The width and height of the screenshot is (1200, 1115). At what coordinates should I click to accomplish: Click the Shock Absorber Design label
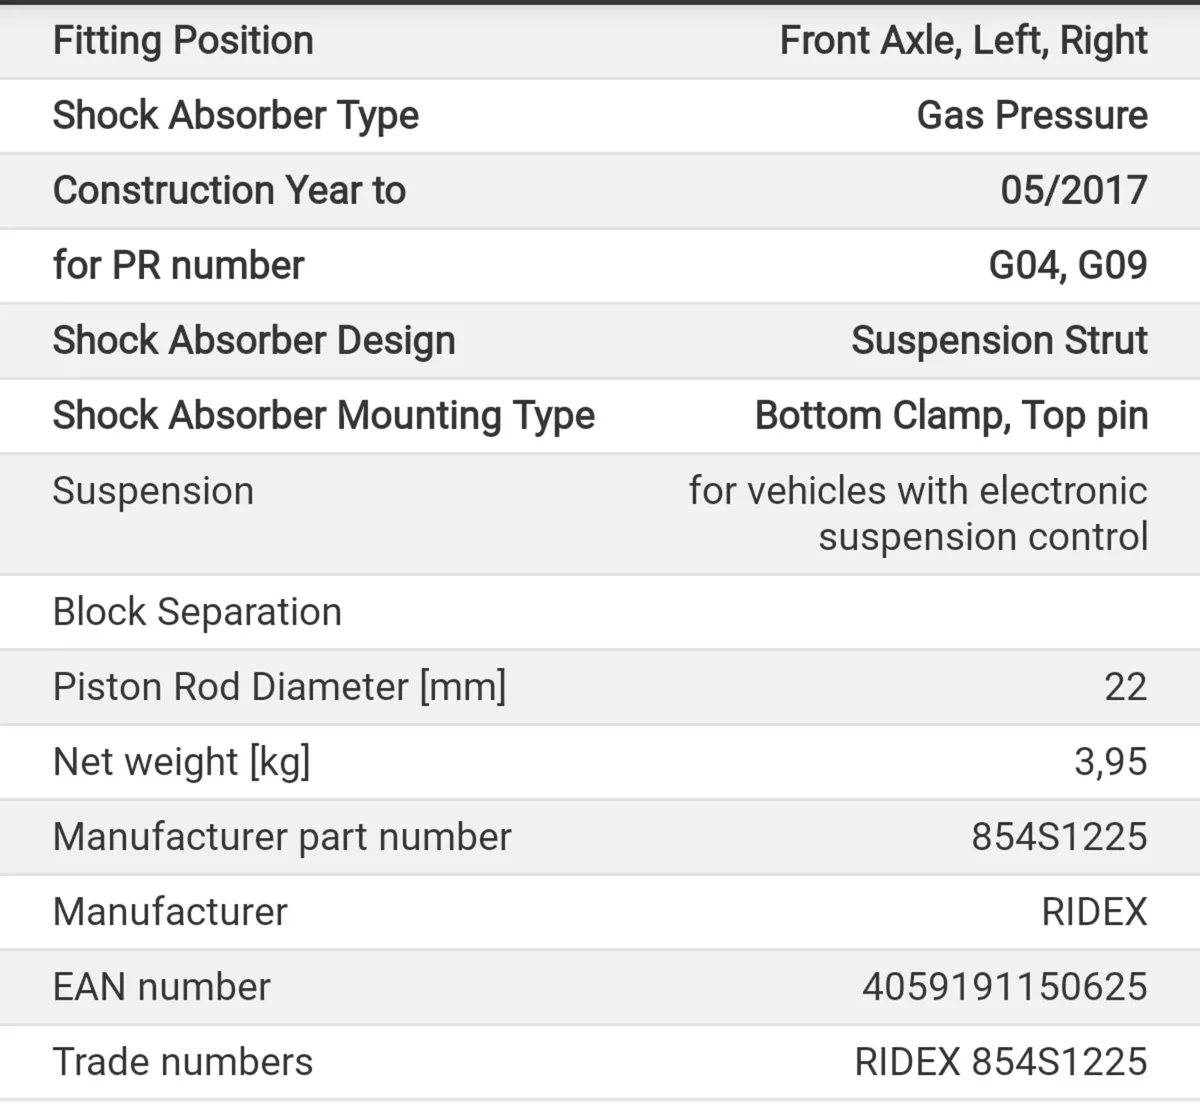pyautogui.click(x=253, y=341)
